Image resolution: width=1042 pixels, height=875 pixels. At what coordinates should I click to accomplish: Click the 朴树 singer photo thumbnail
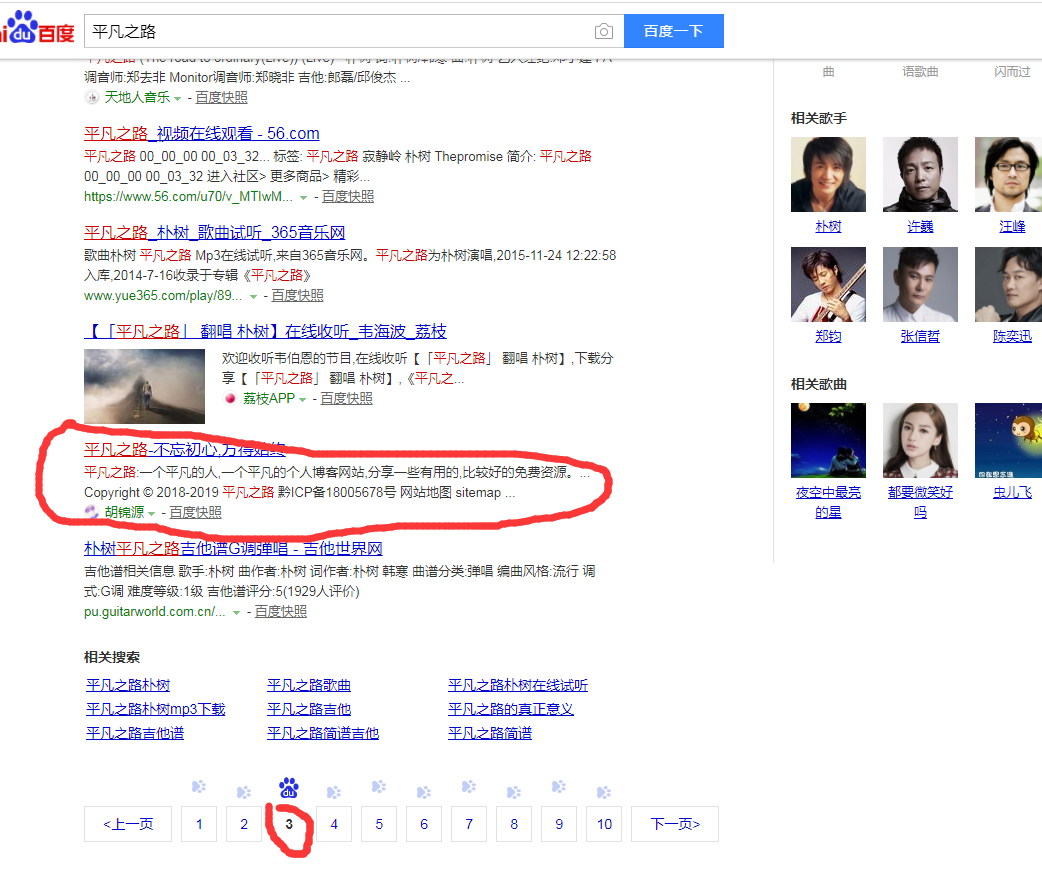pos(828,175)
